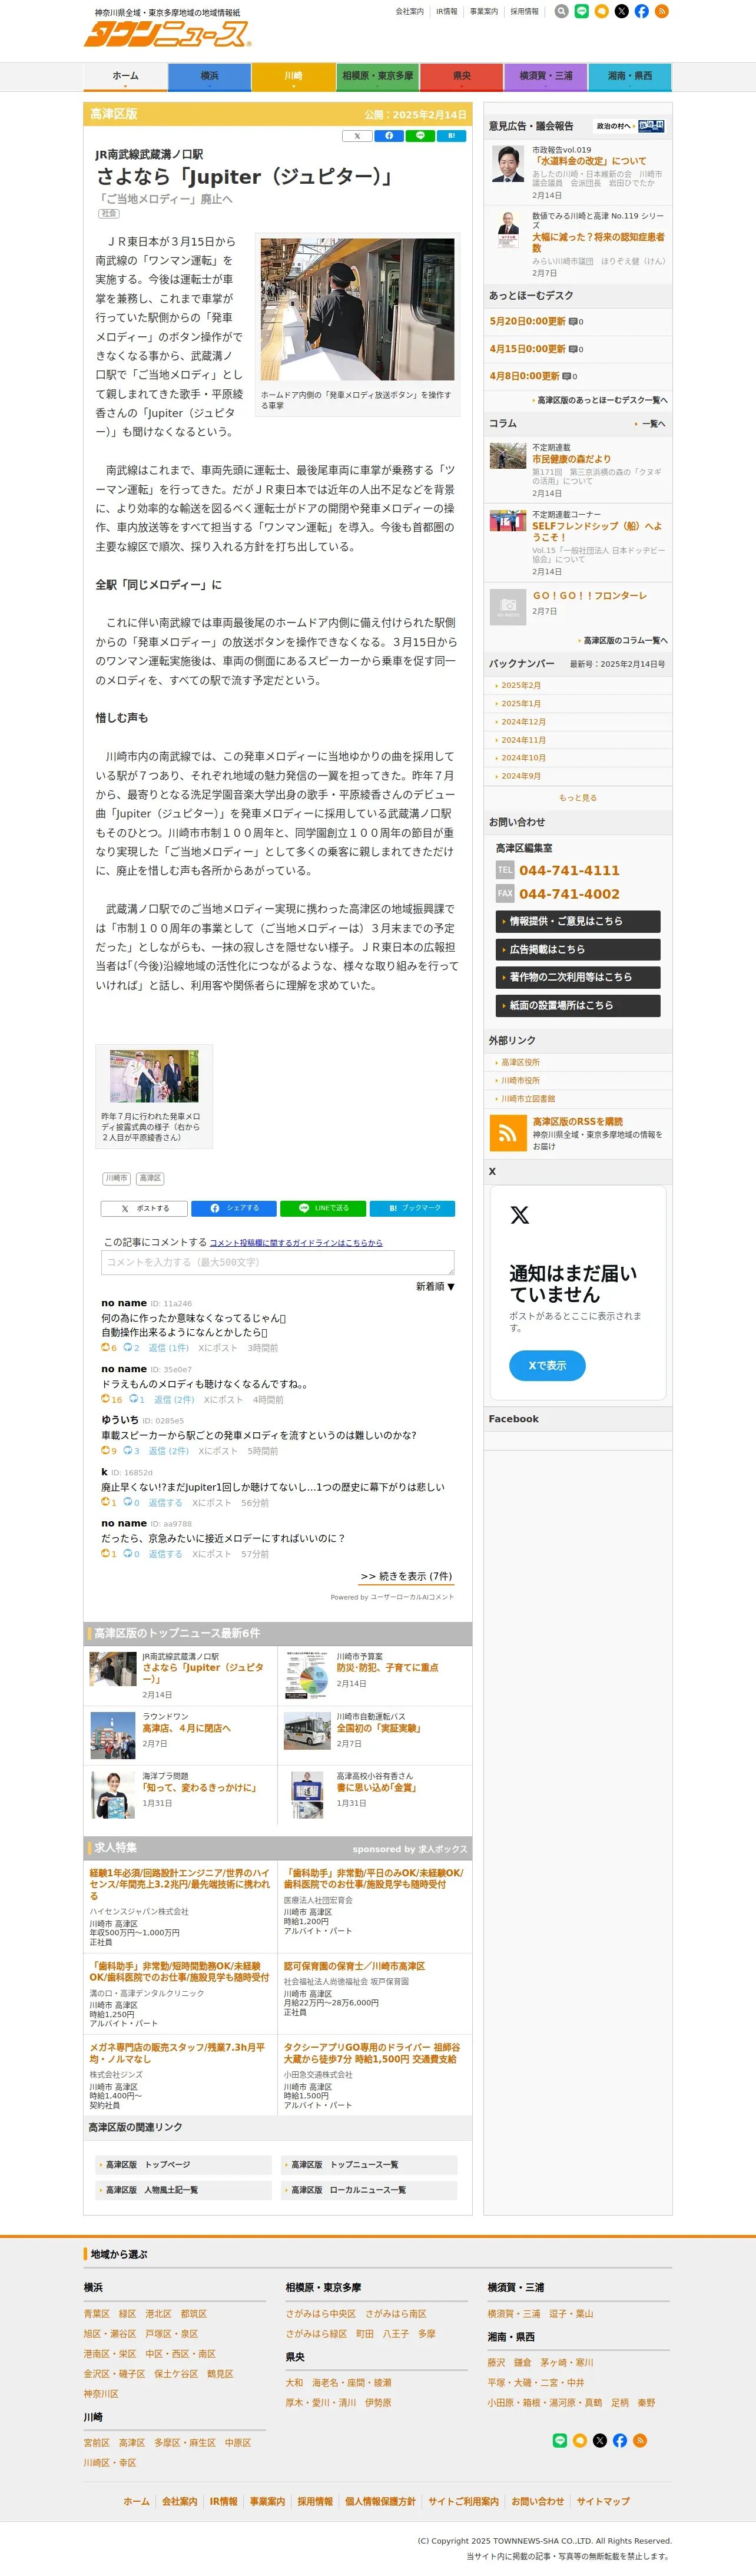Click 返信 (2件) on the ドラえもん comment
This screenshot has height=2576, width=756.
tap(174, 1400)
